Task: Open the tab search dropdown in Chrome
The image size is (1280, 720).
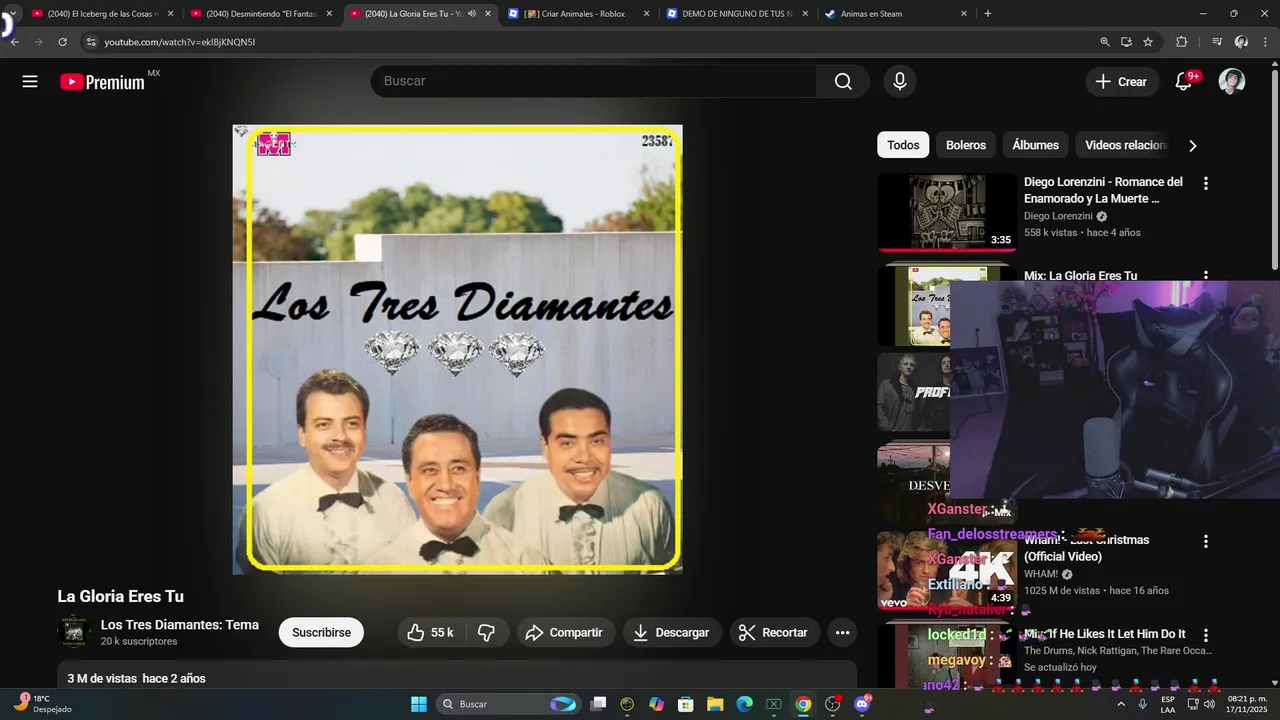Action: [x=12, y=14]
